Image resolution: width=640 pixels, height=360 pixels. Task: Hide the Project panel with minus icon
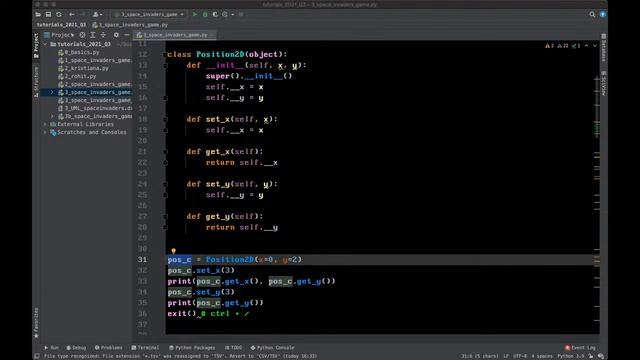point(127,35)
